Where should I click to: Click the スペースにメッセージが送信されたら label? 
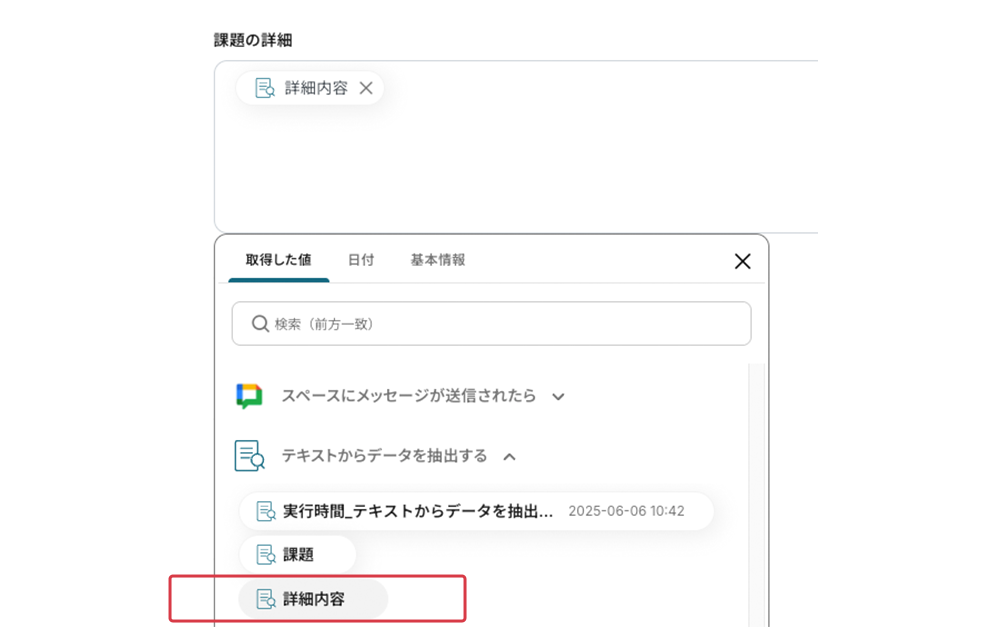click(x=409, y=396)
